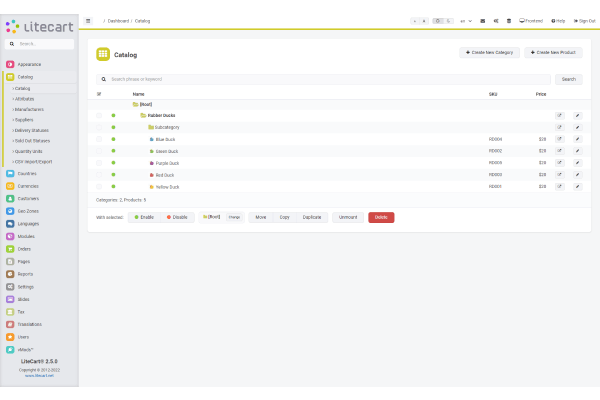The image size is (600, 400).
Task: Tick the checkbox for Yellow Duck
Action: click(99, 186)
